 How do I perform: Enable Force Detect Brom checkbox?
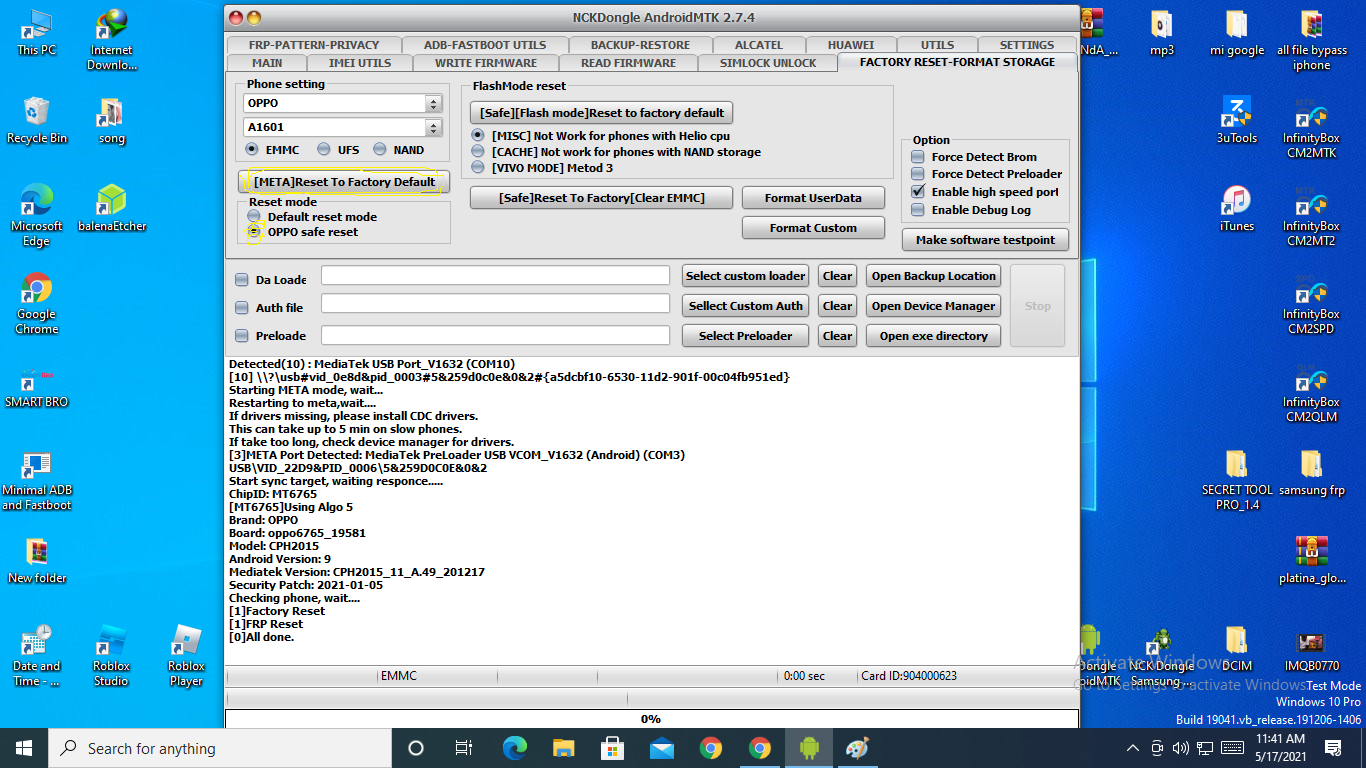point(918,156)
